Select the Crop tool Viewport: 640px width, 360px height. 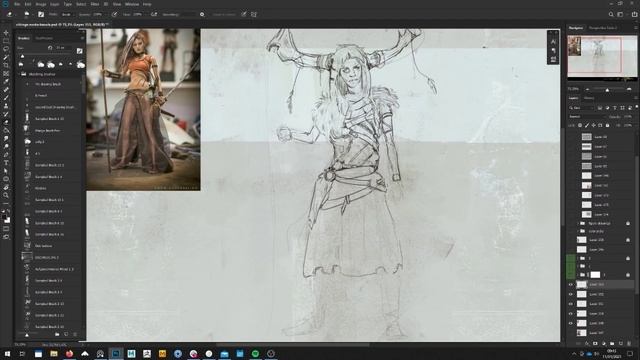[6, 65]
